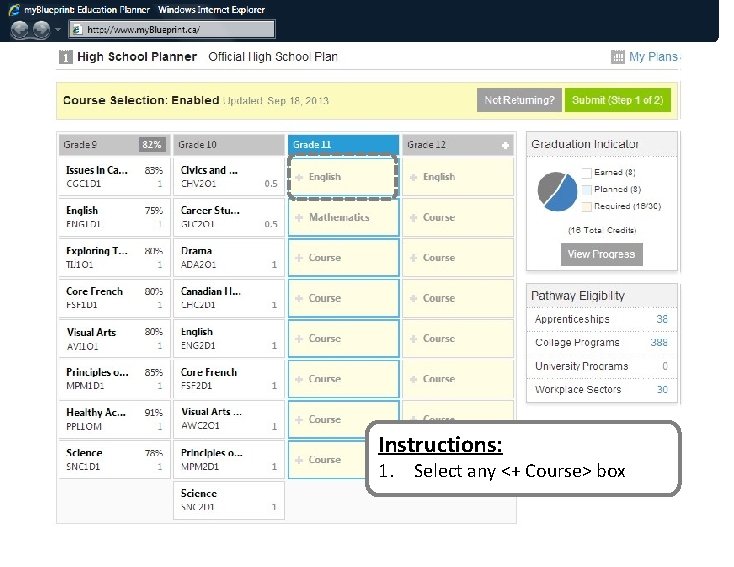This screenshot has height=567, width=734.
Task: Open Core French FSF1D1 course
Action: [x=113, y=298]
